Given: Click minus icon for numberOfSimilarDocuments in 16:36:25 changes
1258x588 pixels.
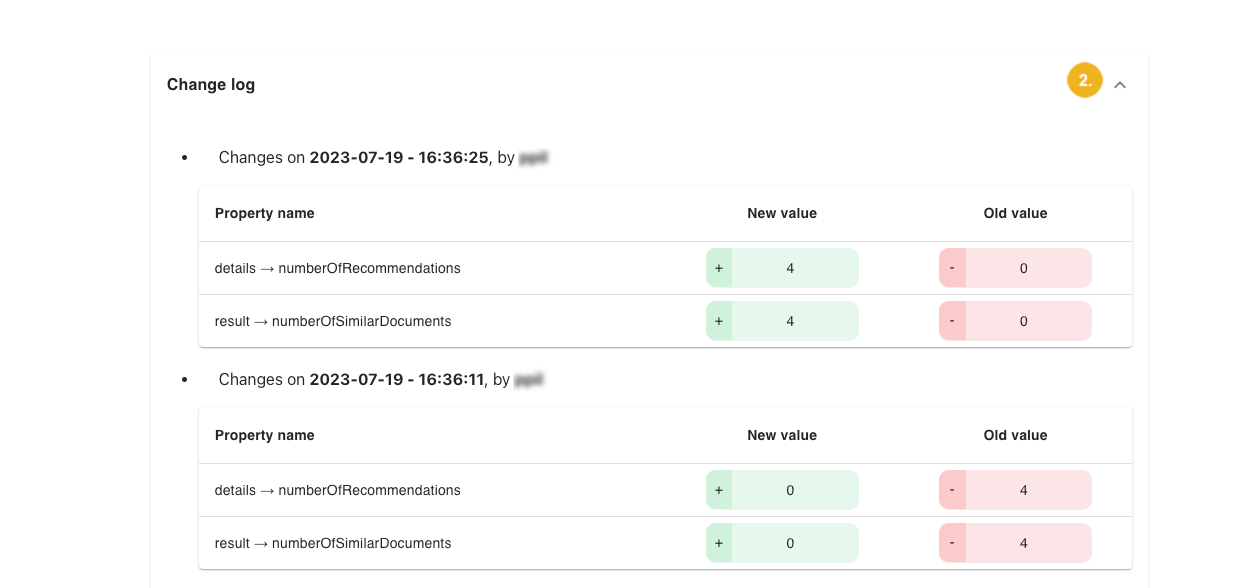Looking at the screenshot, I should (952, 321).
